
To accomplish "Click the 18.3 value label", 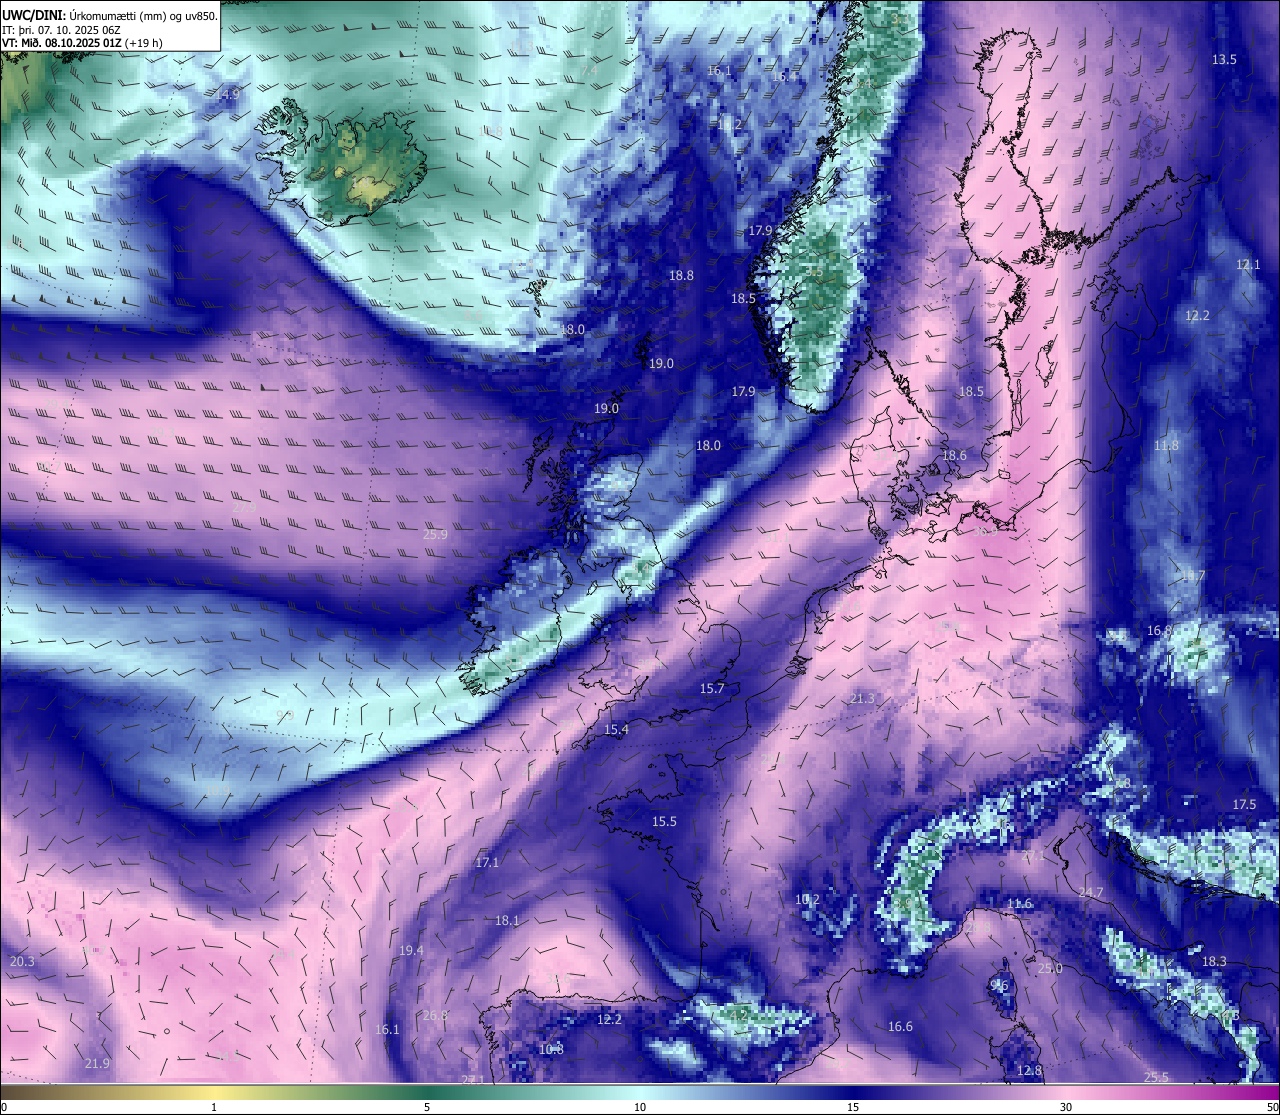I will click(1214, 962).
